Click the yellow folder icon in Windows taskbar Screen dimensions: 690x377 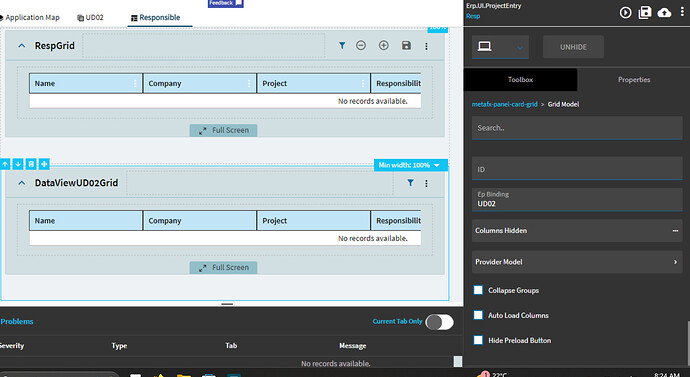click(x=184, y=375)
